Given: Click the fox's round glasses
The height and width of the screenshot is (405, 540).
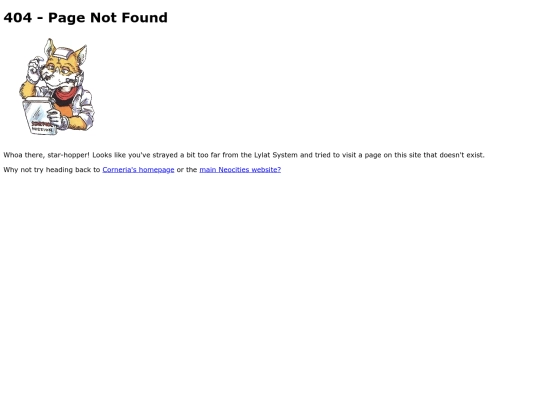Looking at the screenshot, I should pyautogui.click(x=59, y=70).
